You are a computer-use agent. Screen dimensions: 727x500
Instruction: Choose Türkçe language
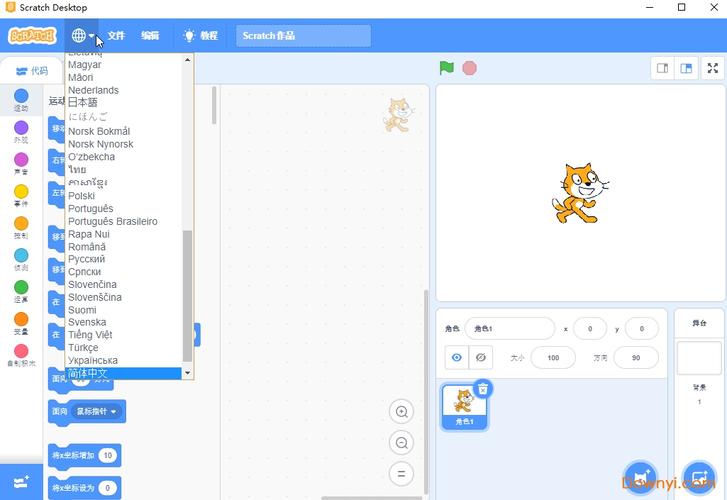click(x=123, y=348)
